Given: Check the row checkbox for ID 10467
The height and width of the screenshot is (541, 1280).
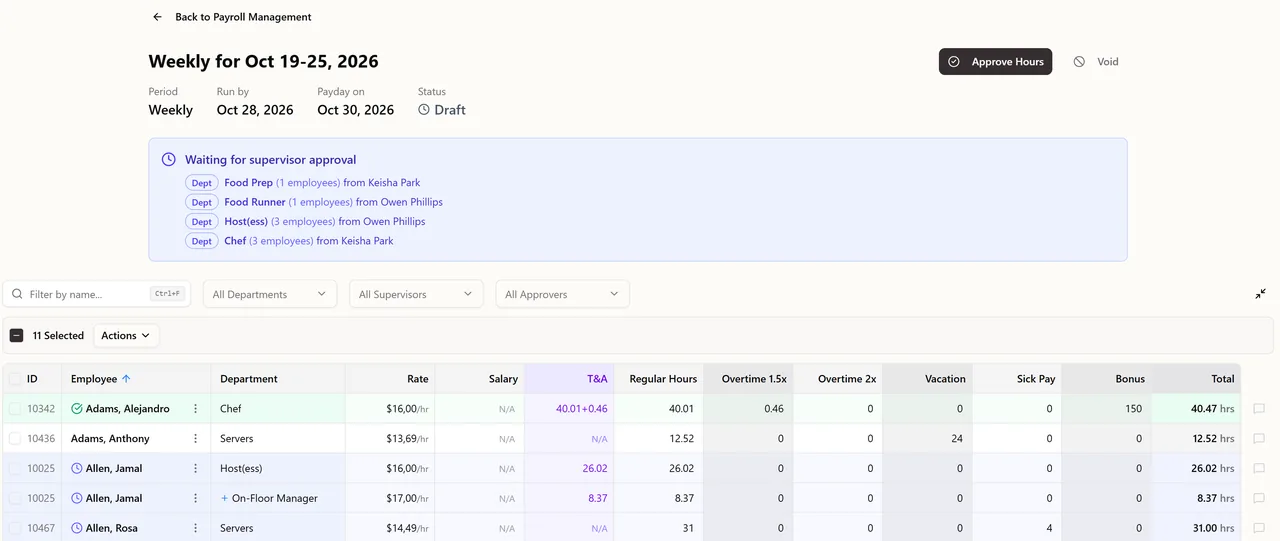Looking at the screenshot, I should (x=15, y=528).
